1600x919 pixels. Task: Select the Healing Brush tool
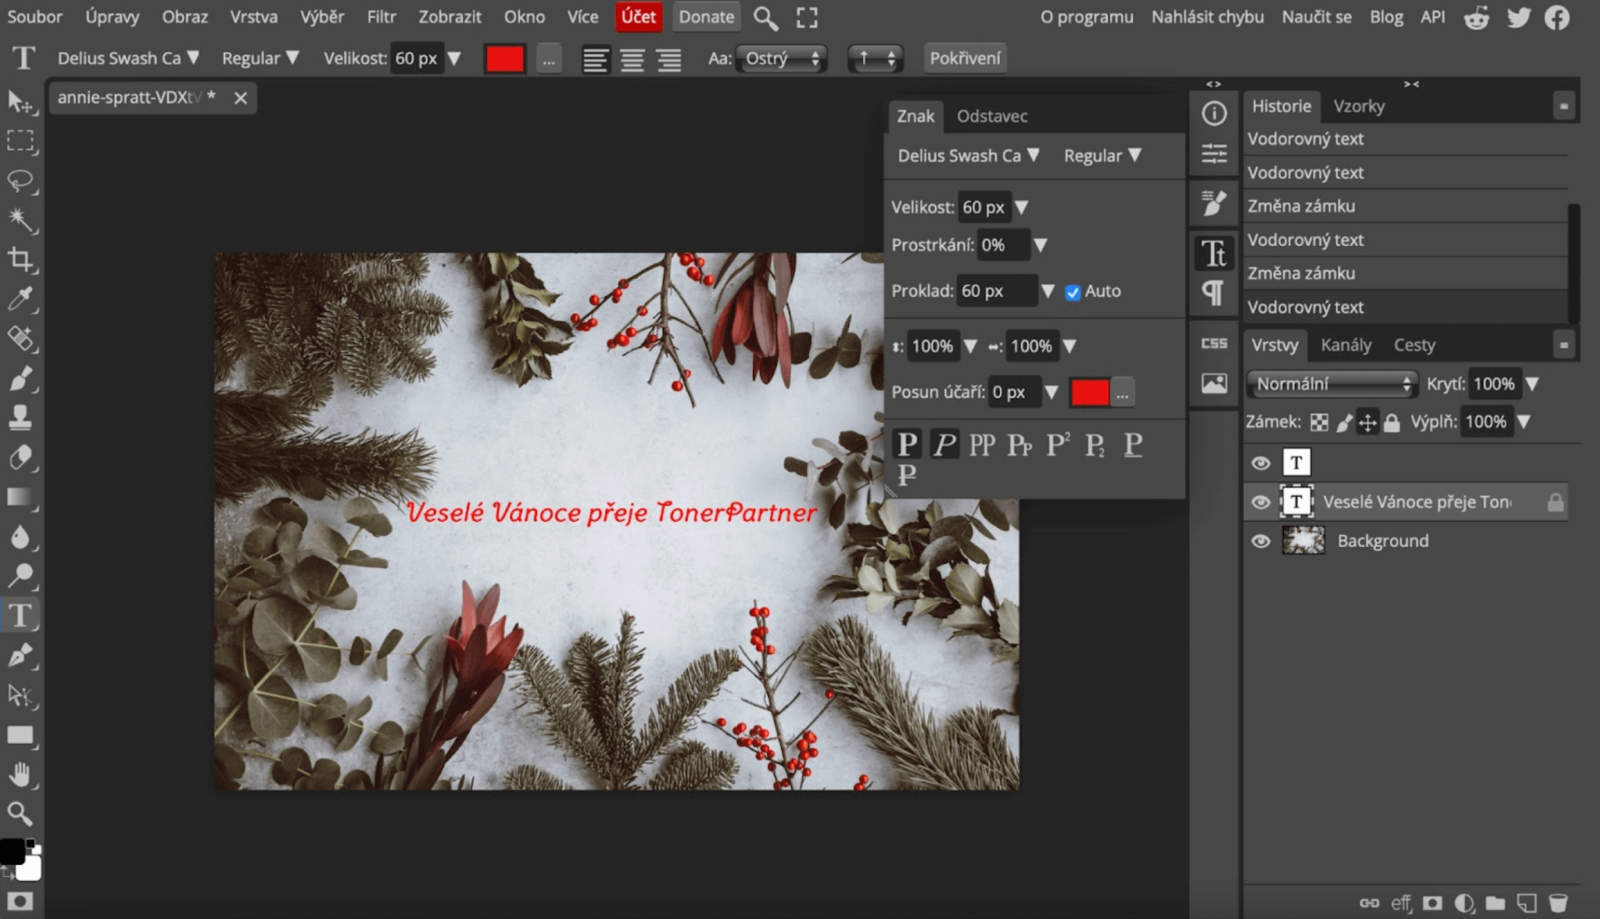(x=20, y=339)
